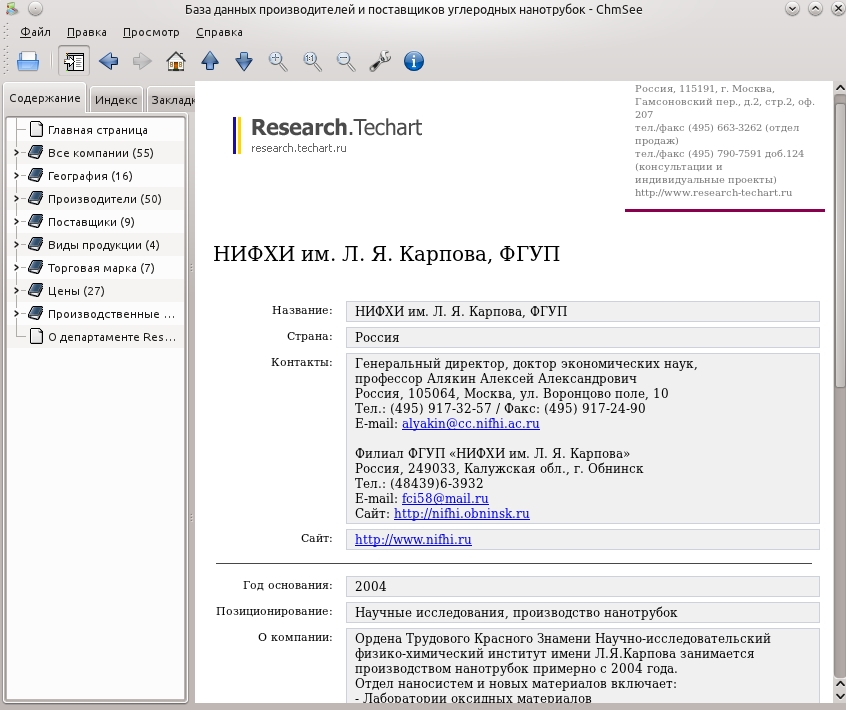This screenshot has width=846, height=710.
Task: Click the Zoom out magnifier icon
Action: click(345, 61)
